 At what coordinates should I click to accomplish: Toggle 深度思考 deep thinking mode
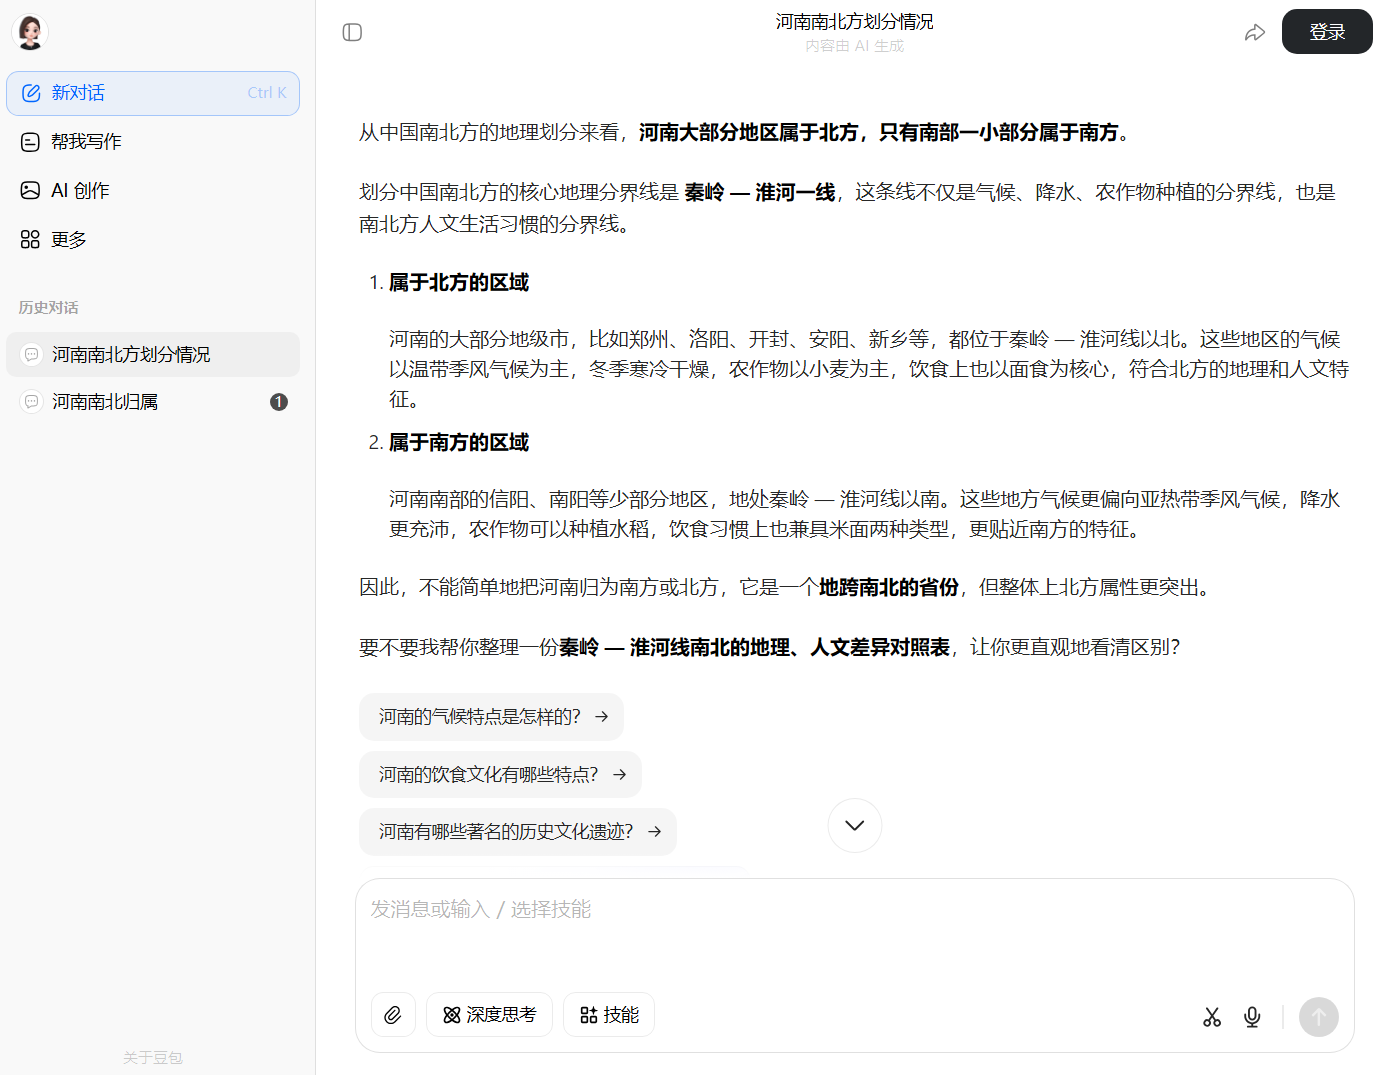(489, 1015)
